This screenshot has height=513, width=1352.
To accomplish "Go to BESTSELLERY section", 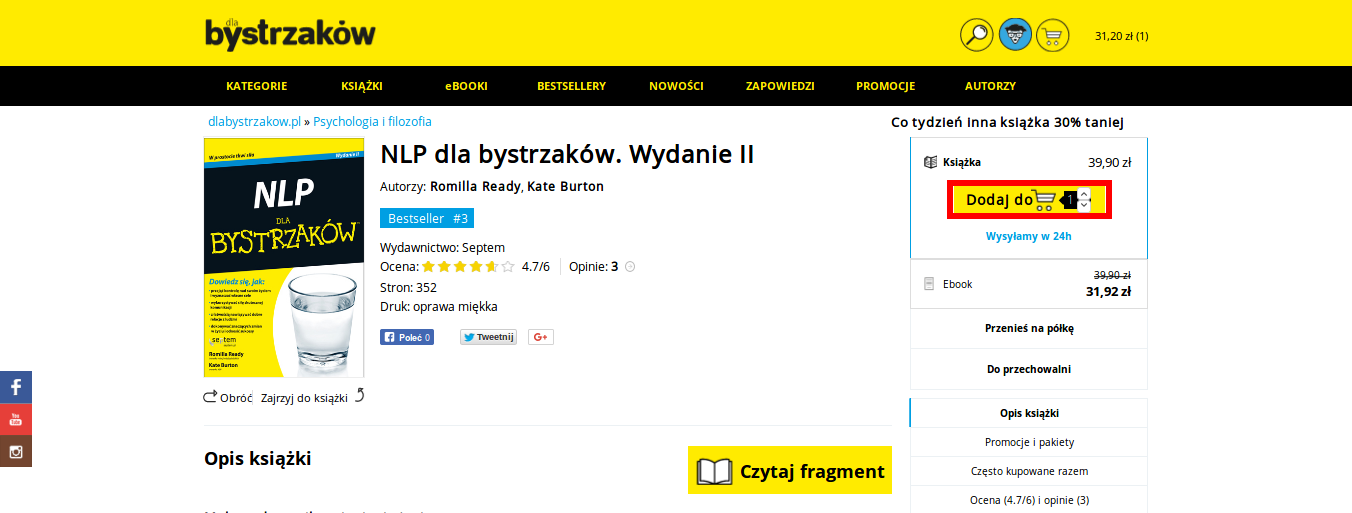I will 571,86.
